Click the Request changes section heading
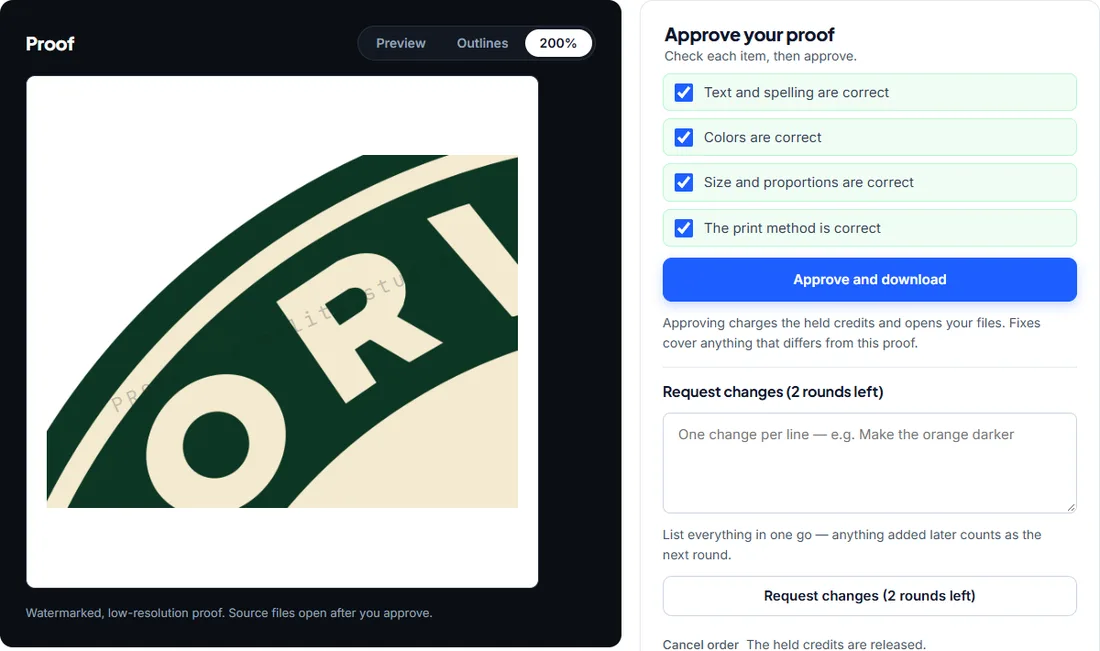 [x=772, y=392]
